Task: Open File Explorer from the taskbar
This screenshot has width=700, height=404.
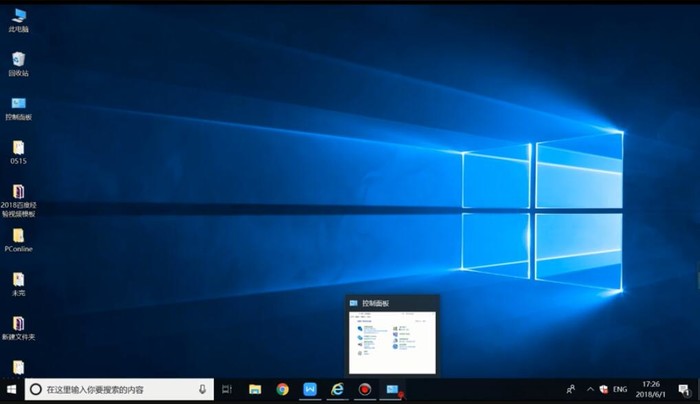Action: (x=255, y=389)
